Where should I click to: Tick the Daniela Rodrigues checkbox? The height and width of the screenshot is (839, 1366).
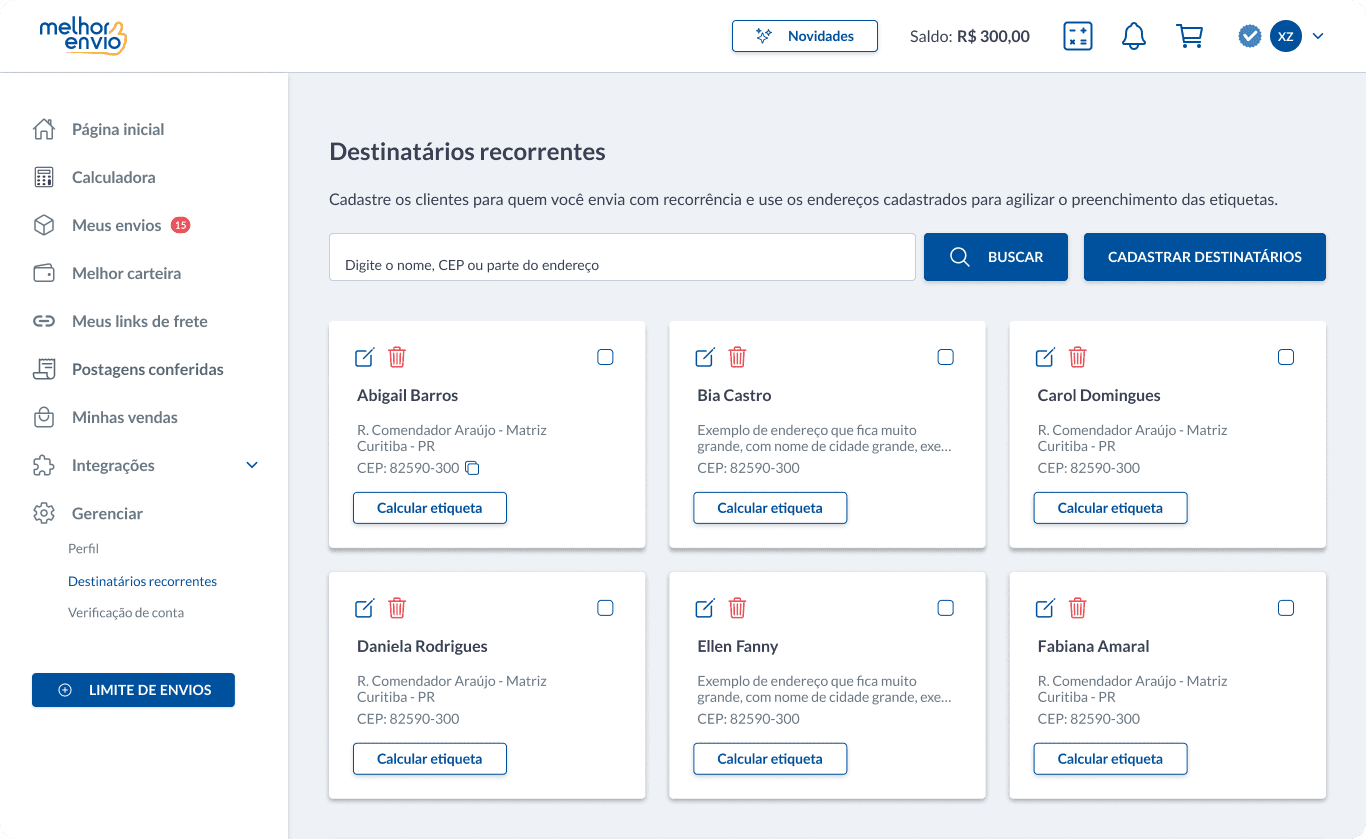point(605,608)
